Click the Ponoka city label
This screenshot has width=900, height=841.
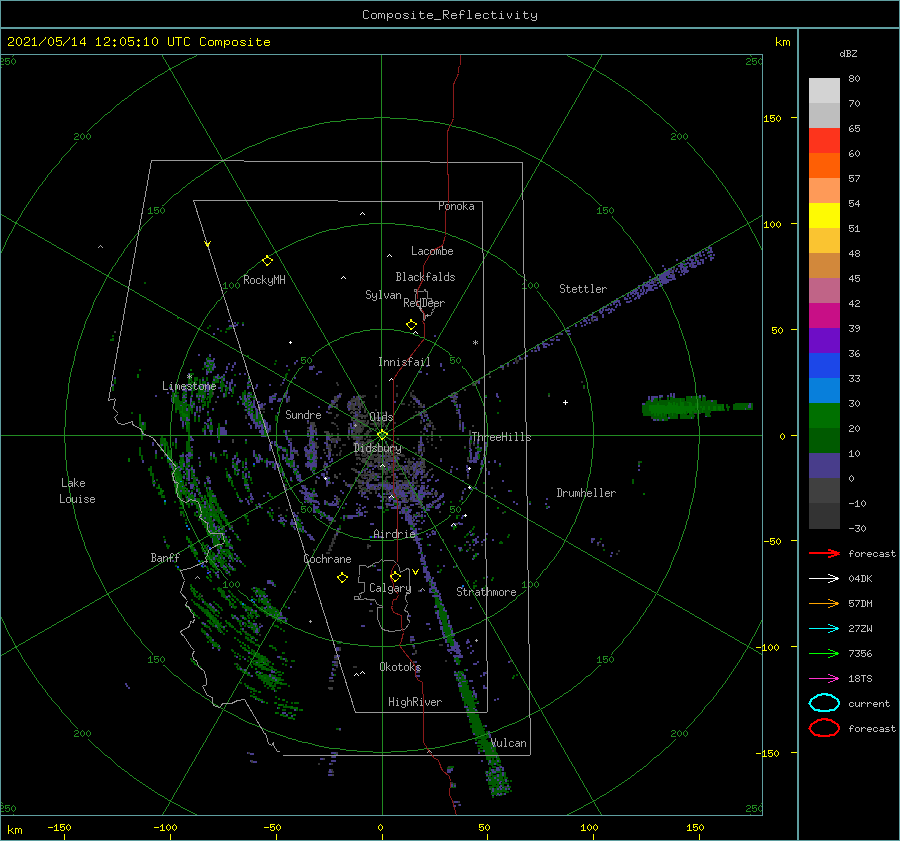(456, 206)
